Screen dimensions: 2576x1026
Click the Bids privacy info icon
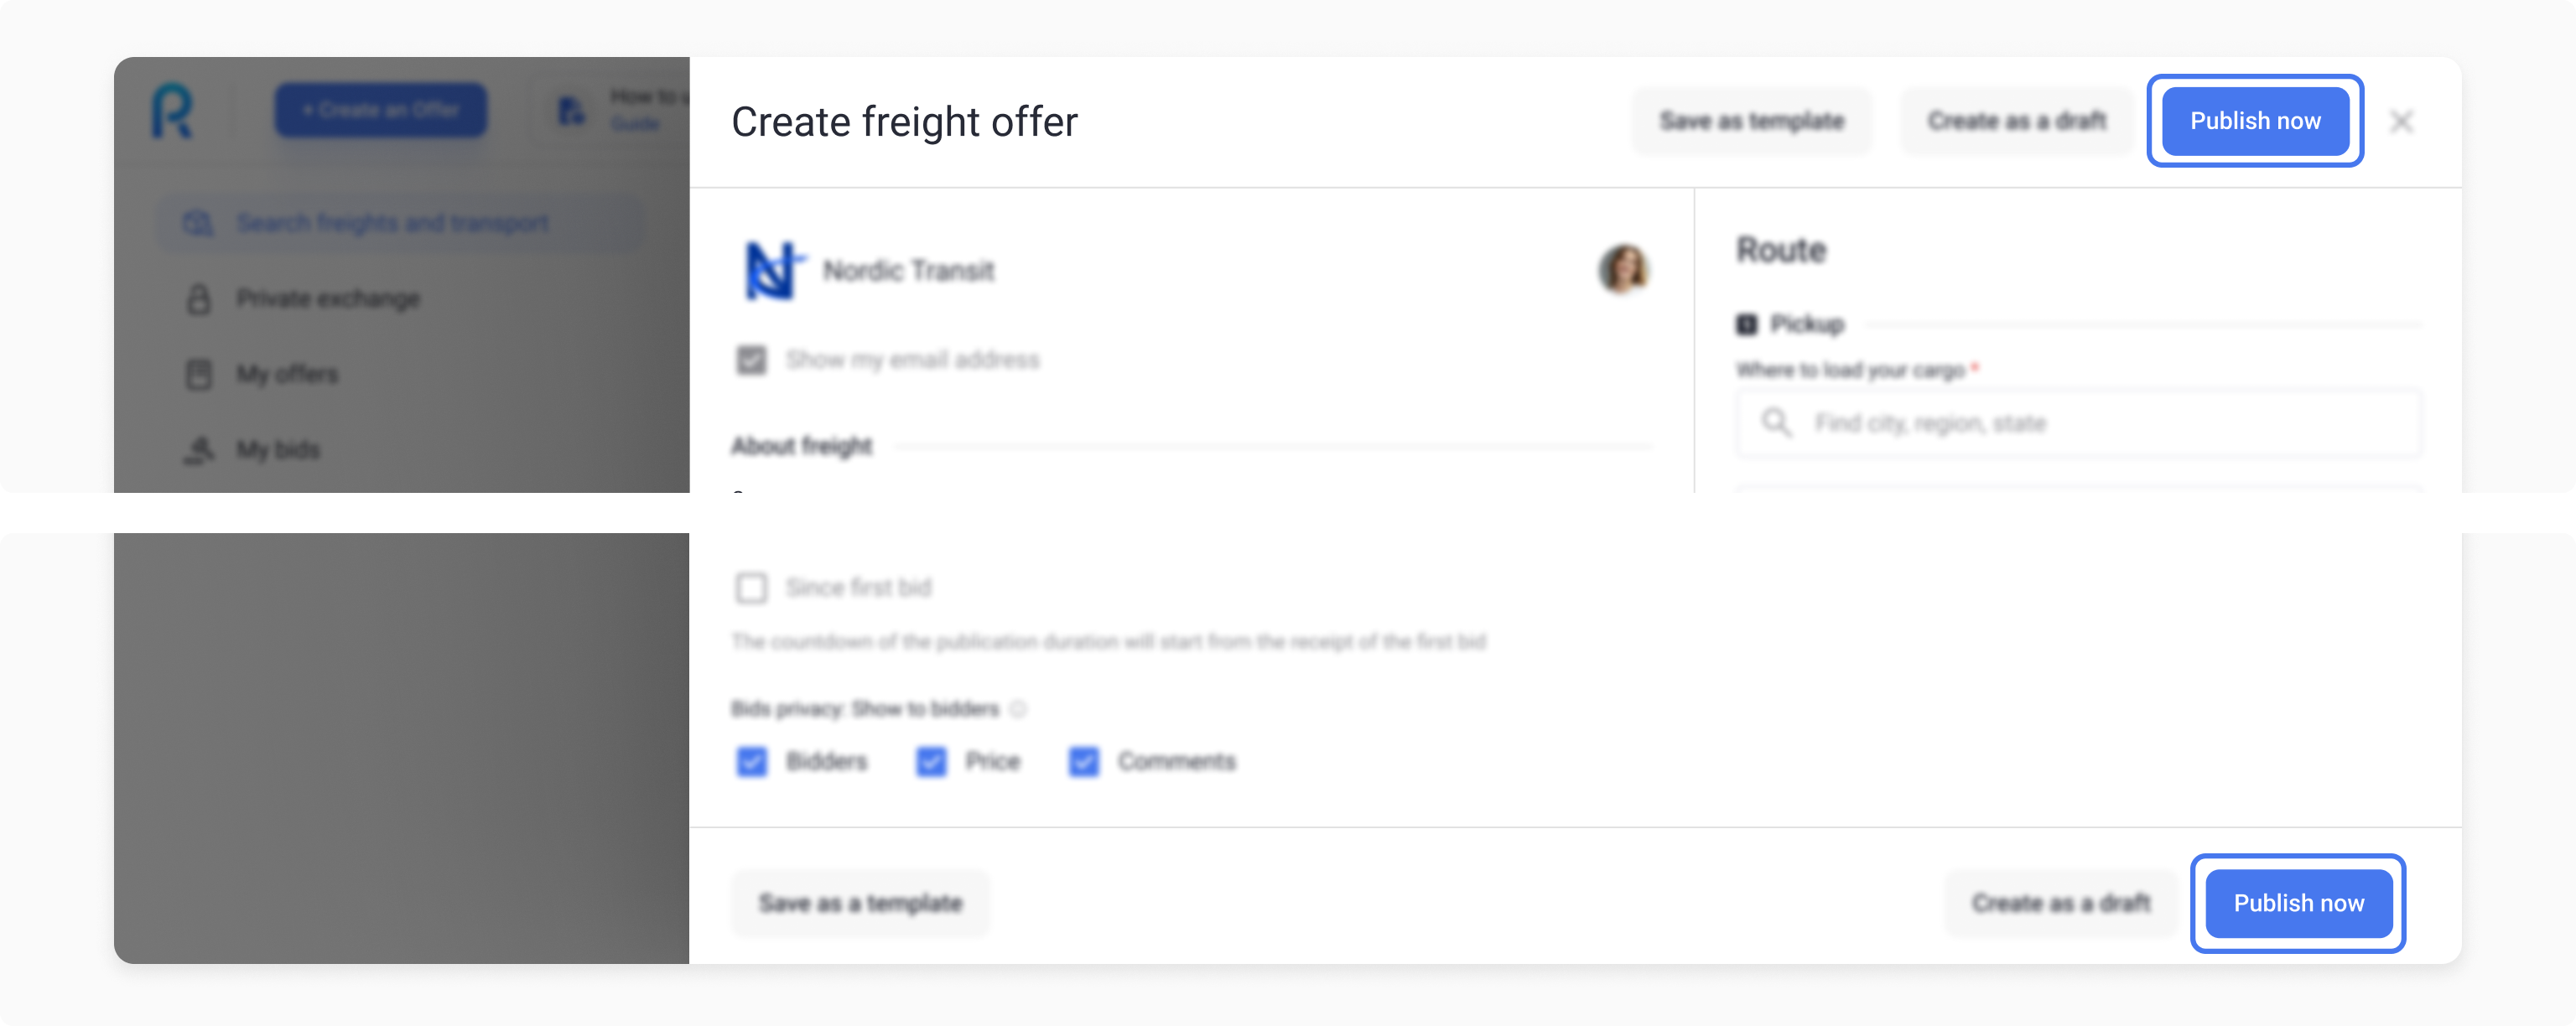click(x=1018, y=709)
